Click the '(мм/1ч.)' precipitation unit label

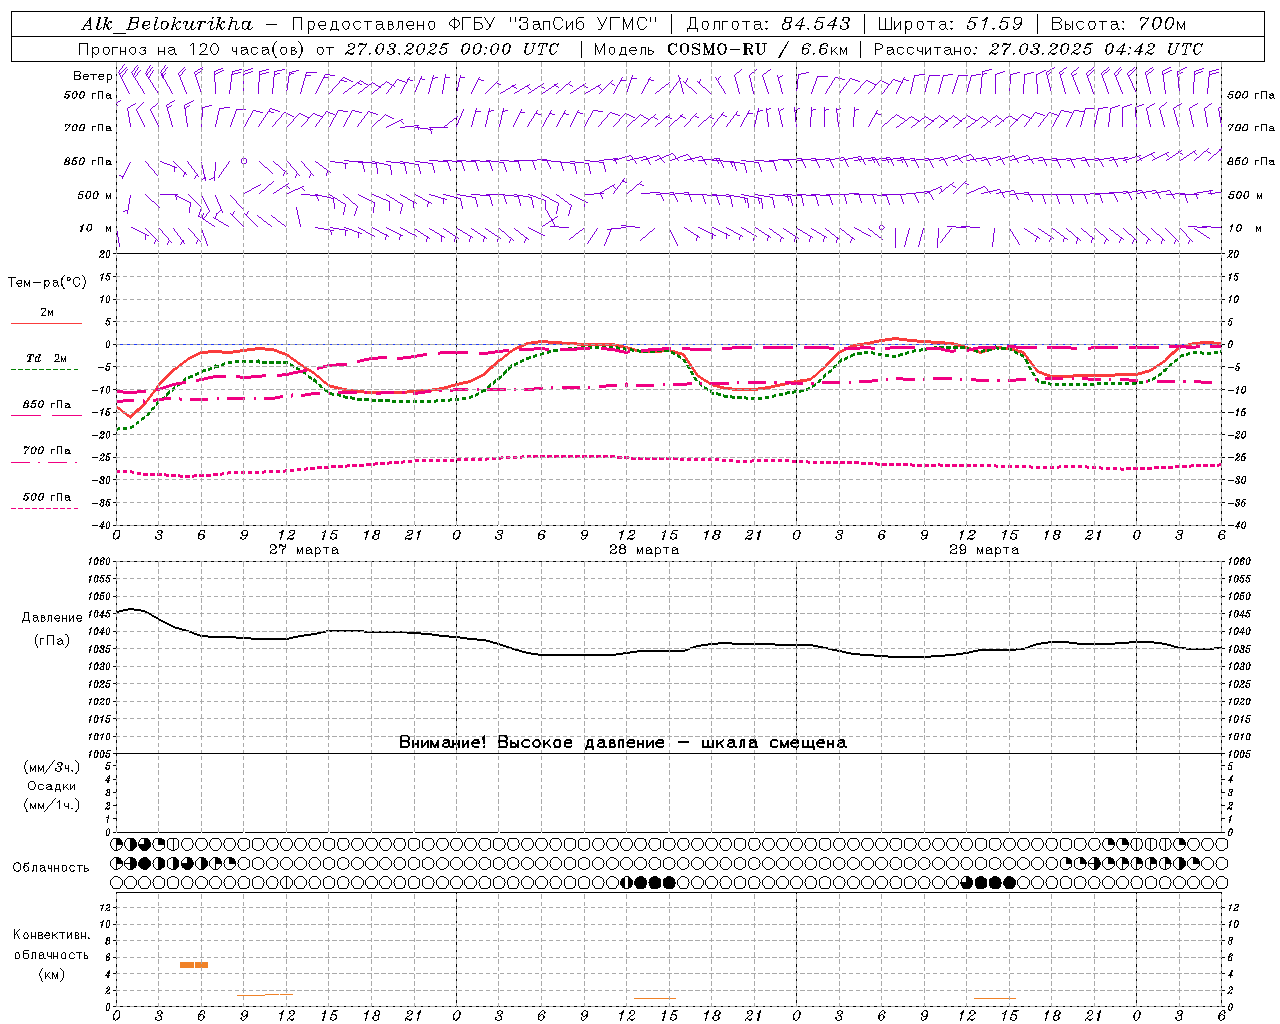point(52,805)
